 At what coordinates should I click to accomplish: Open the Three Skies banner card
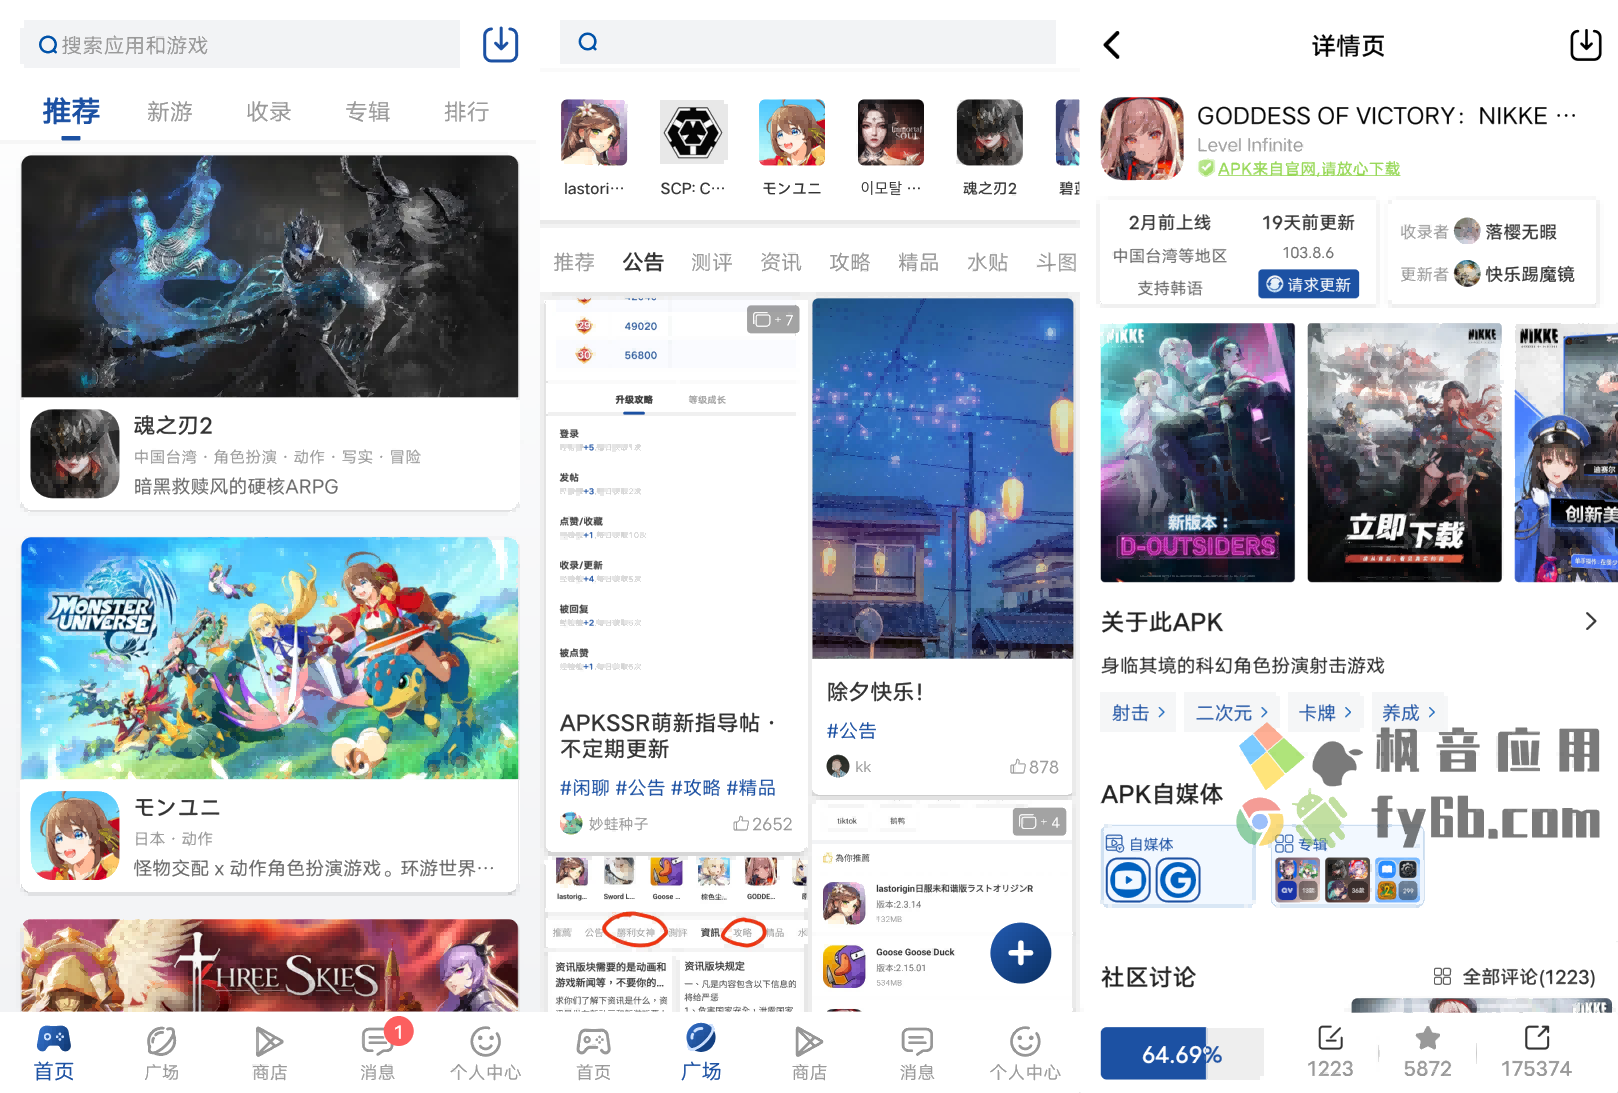click(x=270, y=966)
